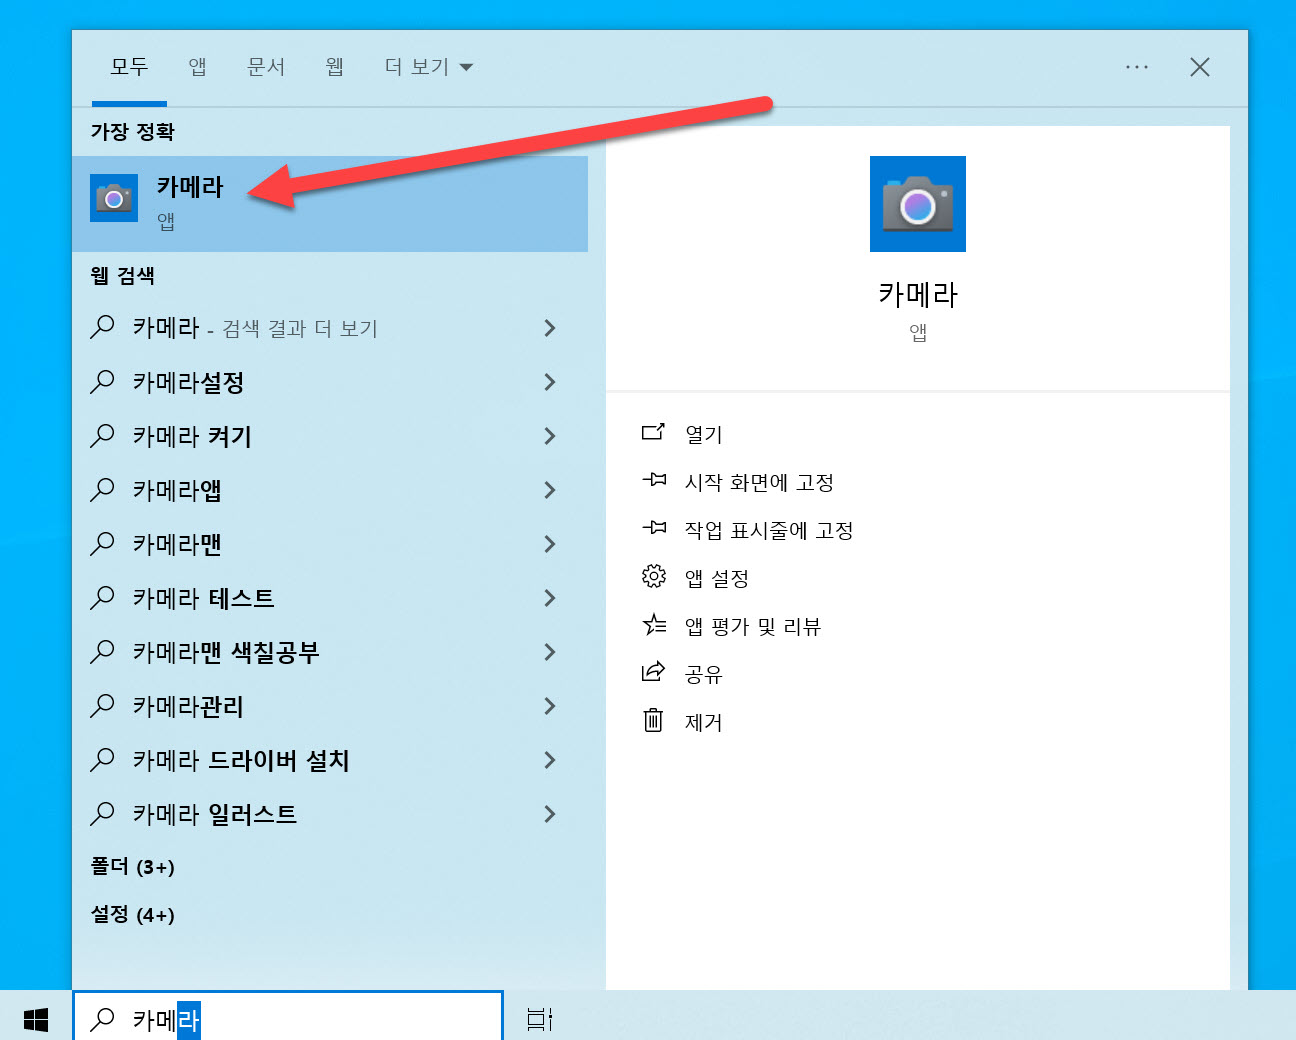1296x1040 pixels.
Task: Click the star icon for 앱 평가 및 리뷰
Action: (x=654, y=624)
